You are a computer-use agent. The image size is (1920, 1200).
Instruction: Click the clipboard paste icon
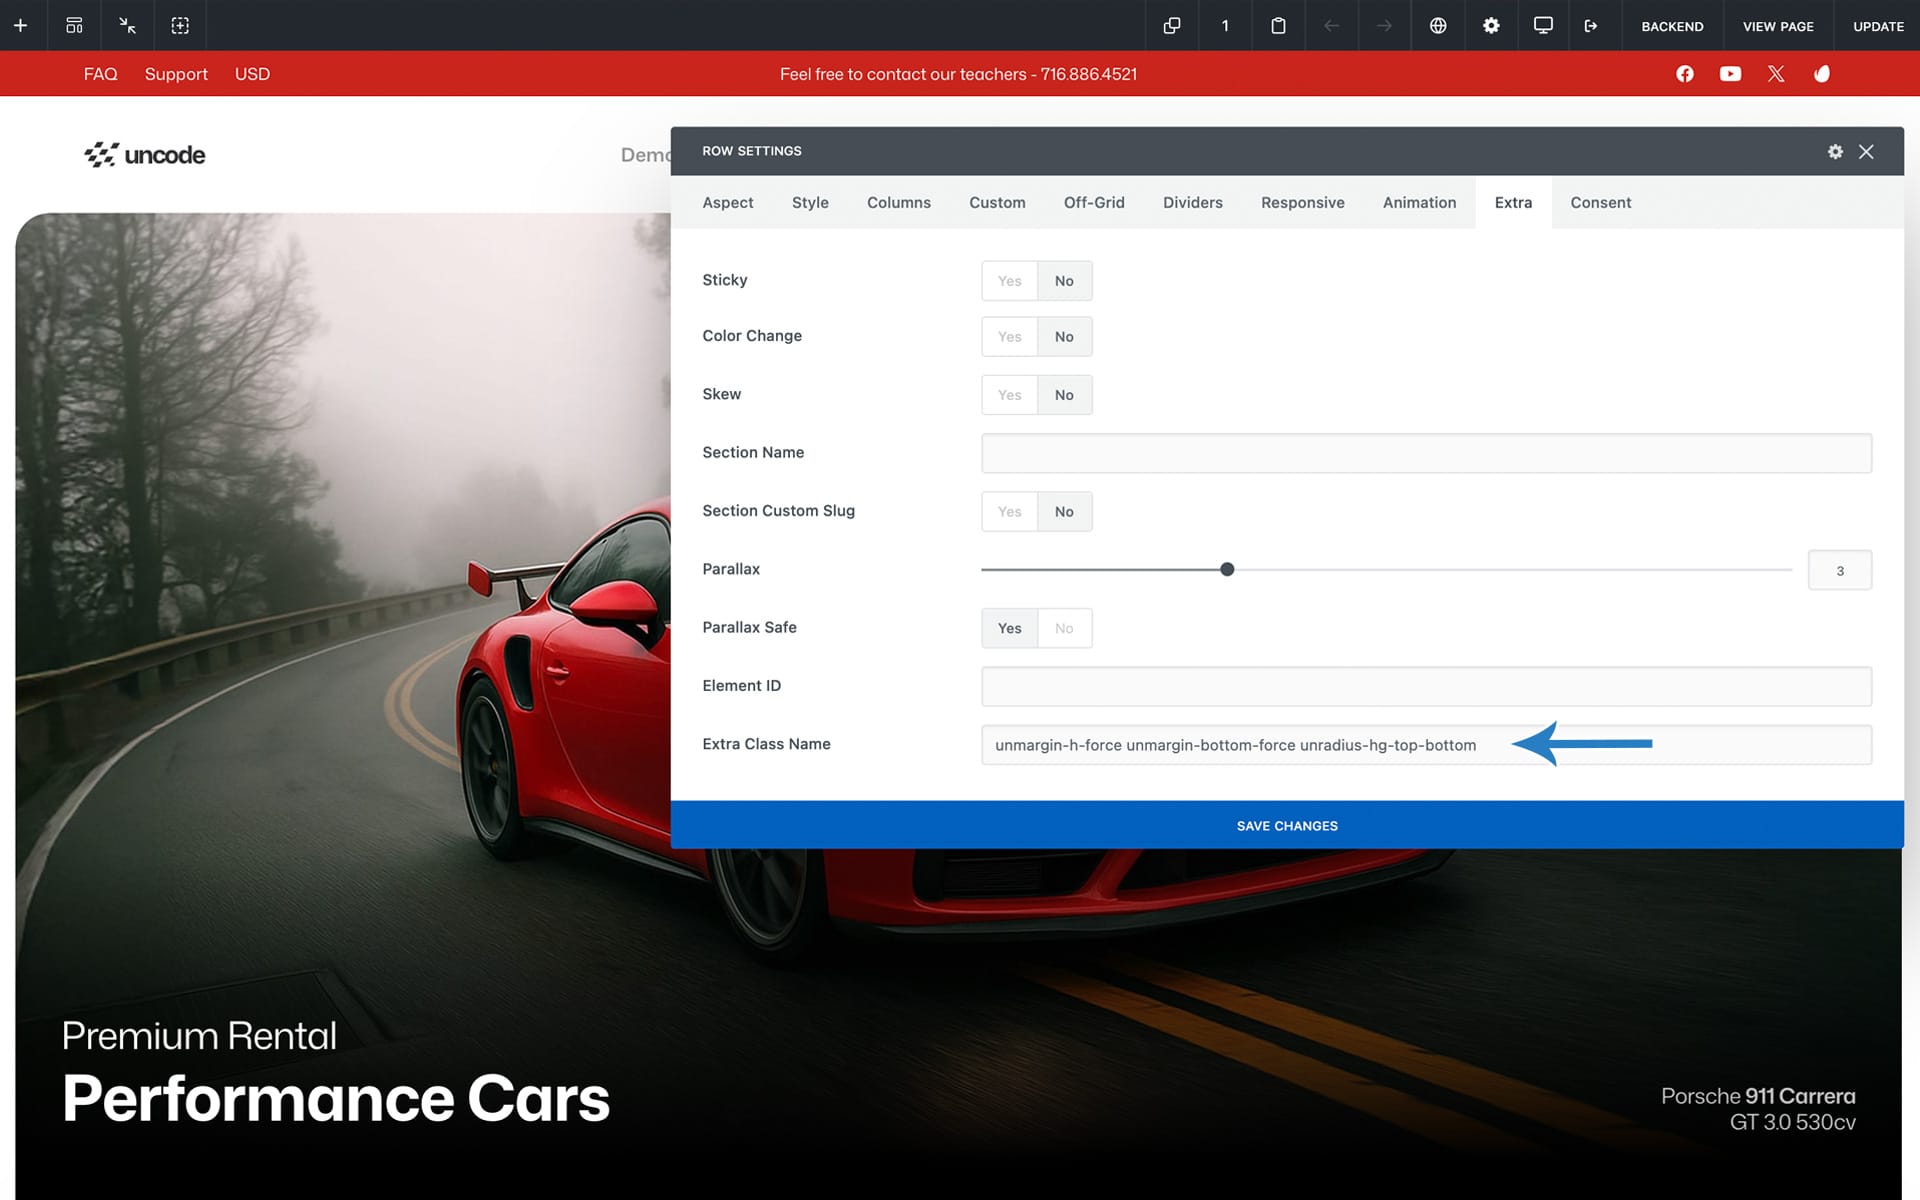(x=1278, y=26)
